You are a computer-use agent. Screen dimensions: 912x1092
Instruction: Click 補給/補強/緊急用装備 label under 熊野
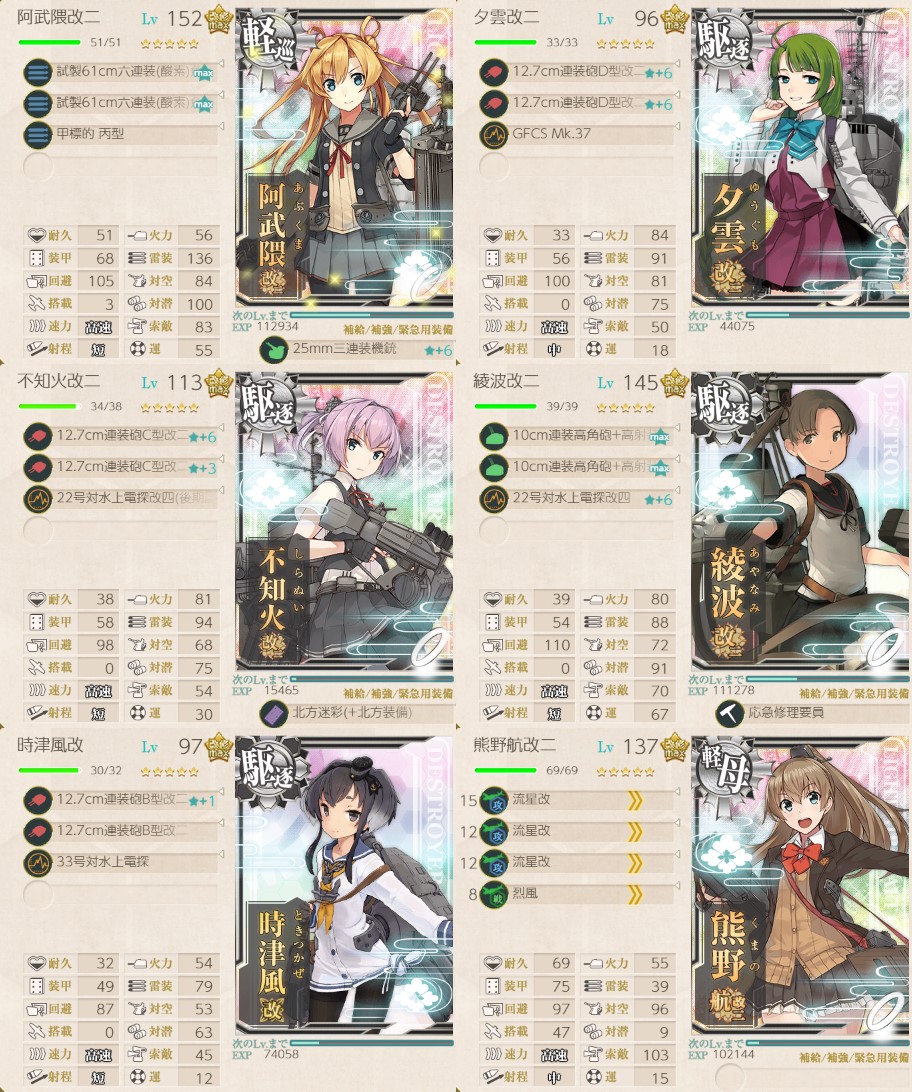pyautogui.click(x=854, y=1057)
